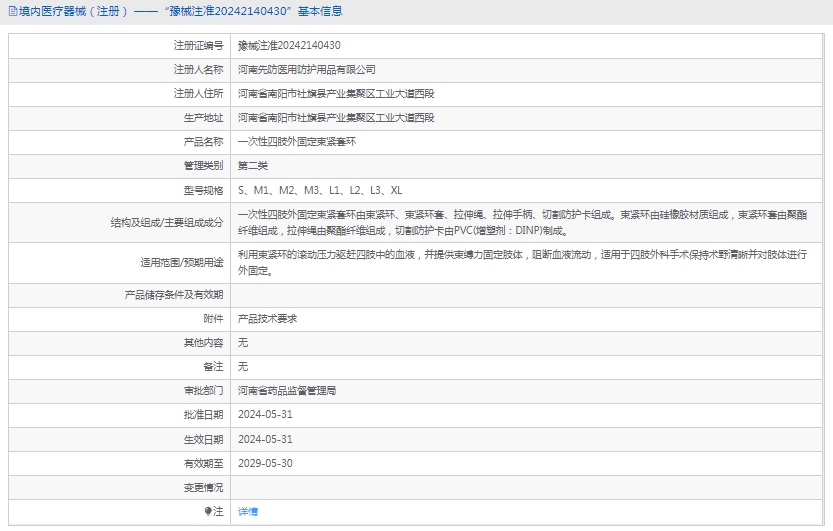Click the model specification value S、M1、M2…XL

click(320, 189)
